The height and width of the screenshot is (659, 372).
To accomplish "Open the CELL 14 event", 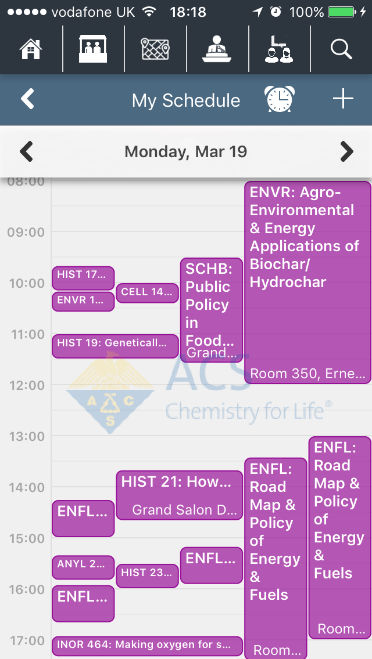I will 147,293.
